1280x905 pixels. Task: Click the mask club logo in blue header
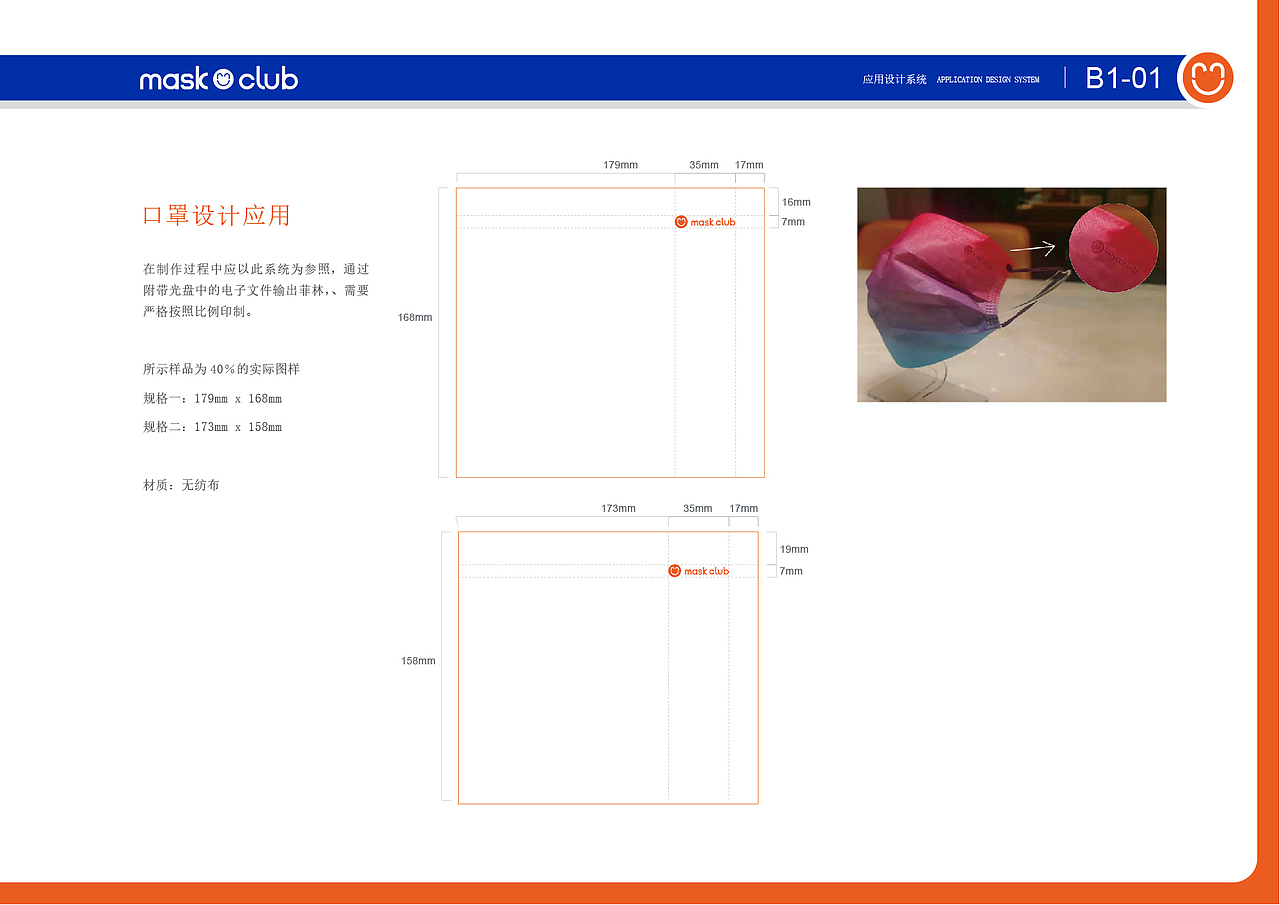[219, 79]
